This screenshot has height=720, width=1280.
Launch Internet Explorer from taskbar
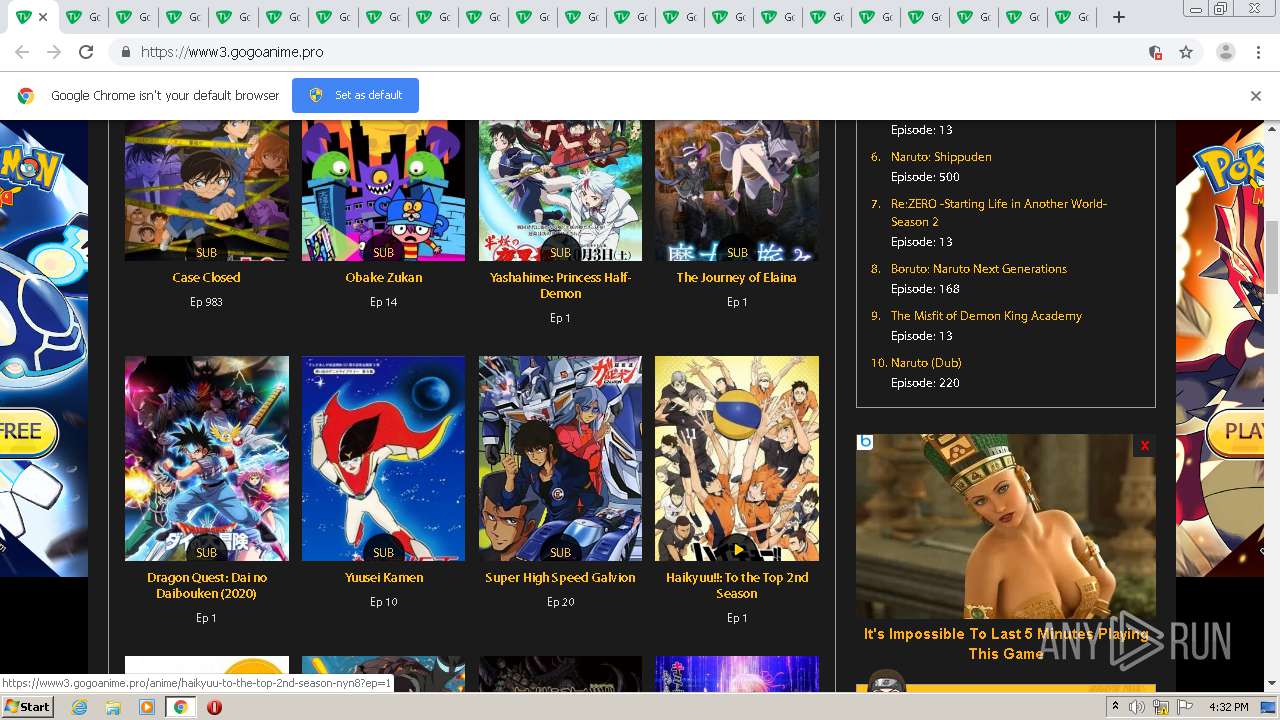point(80,707)
